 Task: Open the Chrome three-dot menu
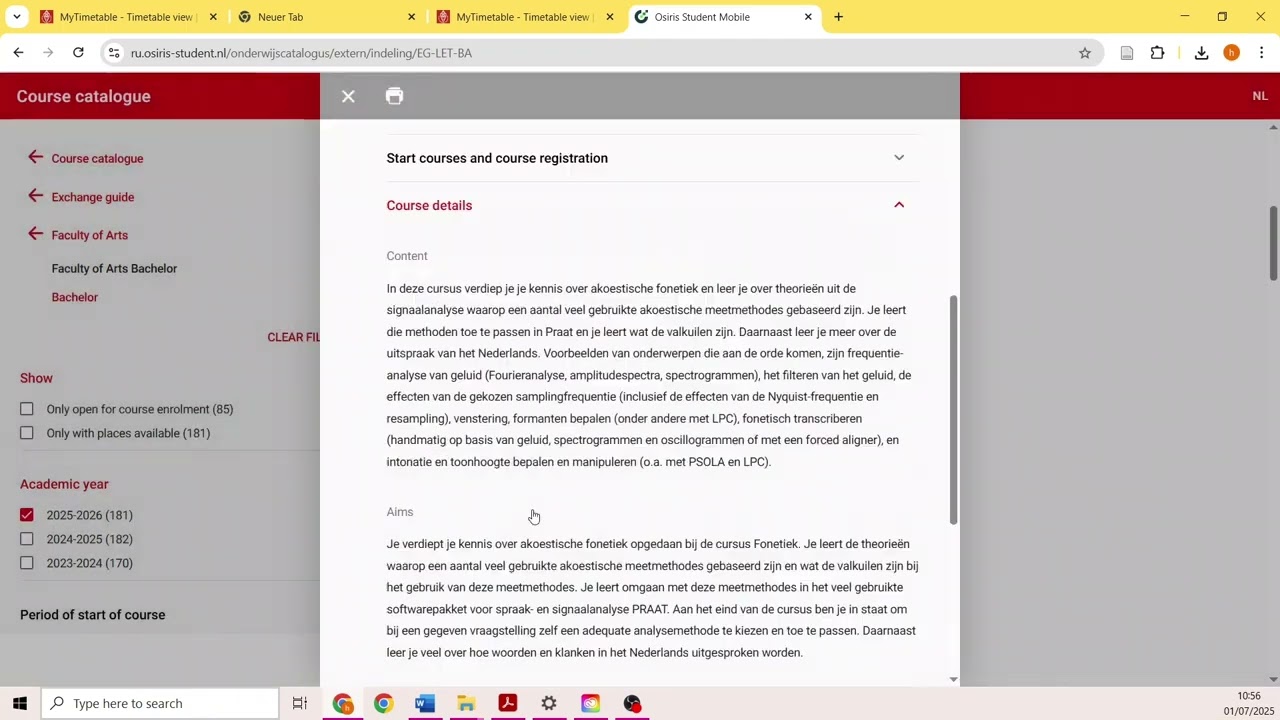(1262, 53)
